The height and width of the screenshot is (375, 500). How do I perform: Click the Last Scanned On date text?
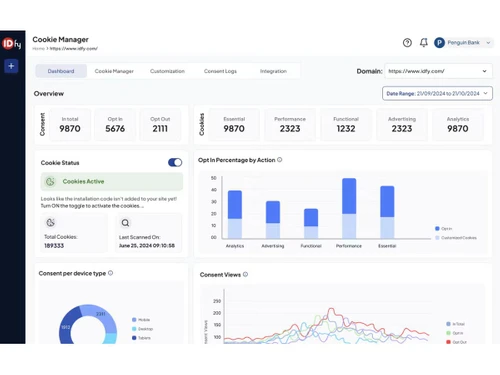tap(147, 246)
